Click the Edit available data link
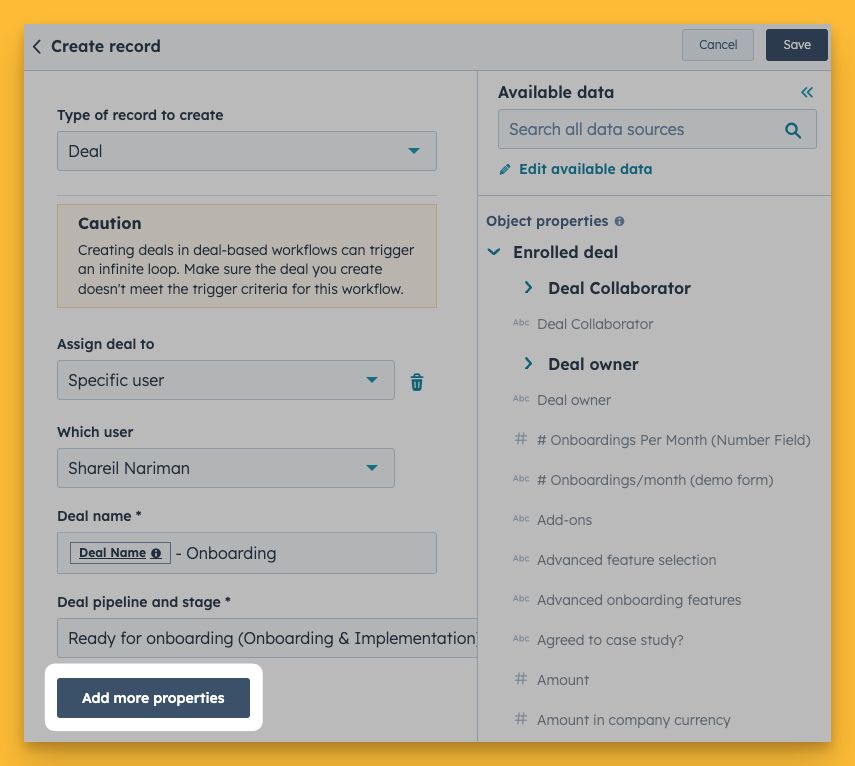The height and width of the screenshot is (766, 855). [x=585, y=170]
